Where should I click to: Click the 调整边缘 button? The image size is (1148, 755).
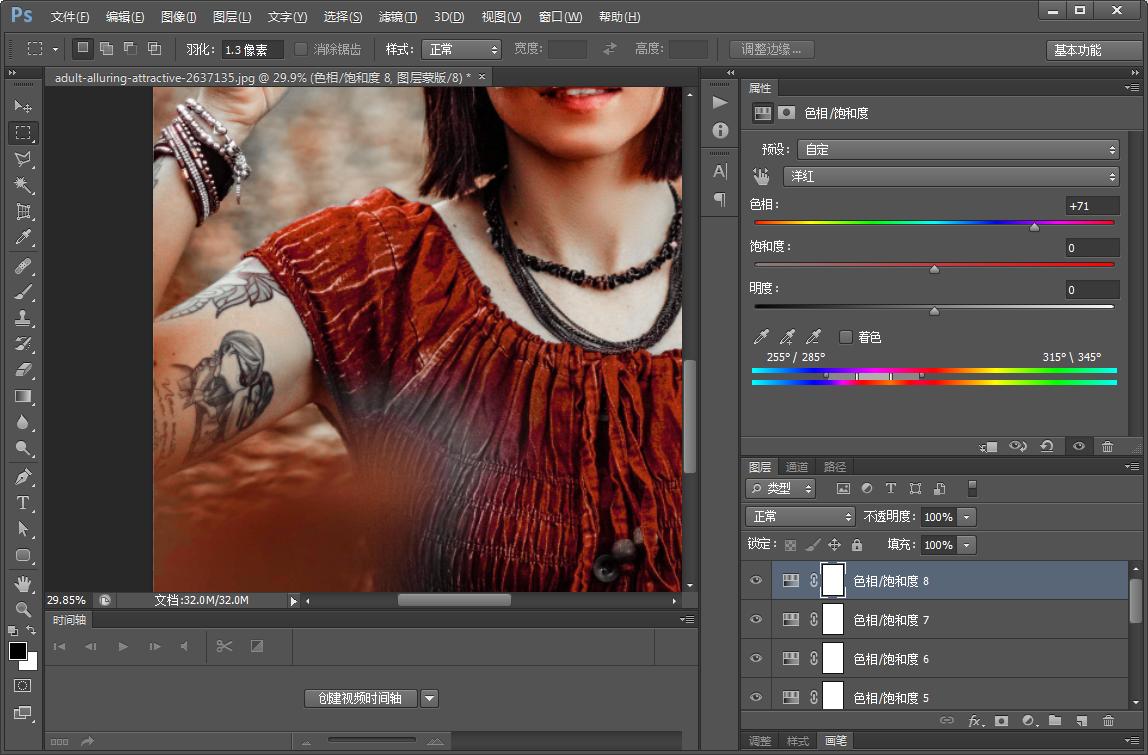[x=771, y=49]
